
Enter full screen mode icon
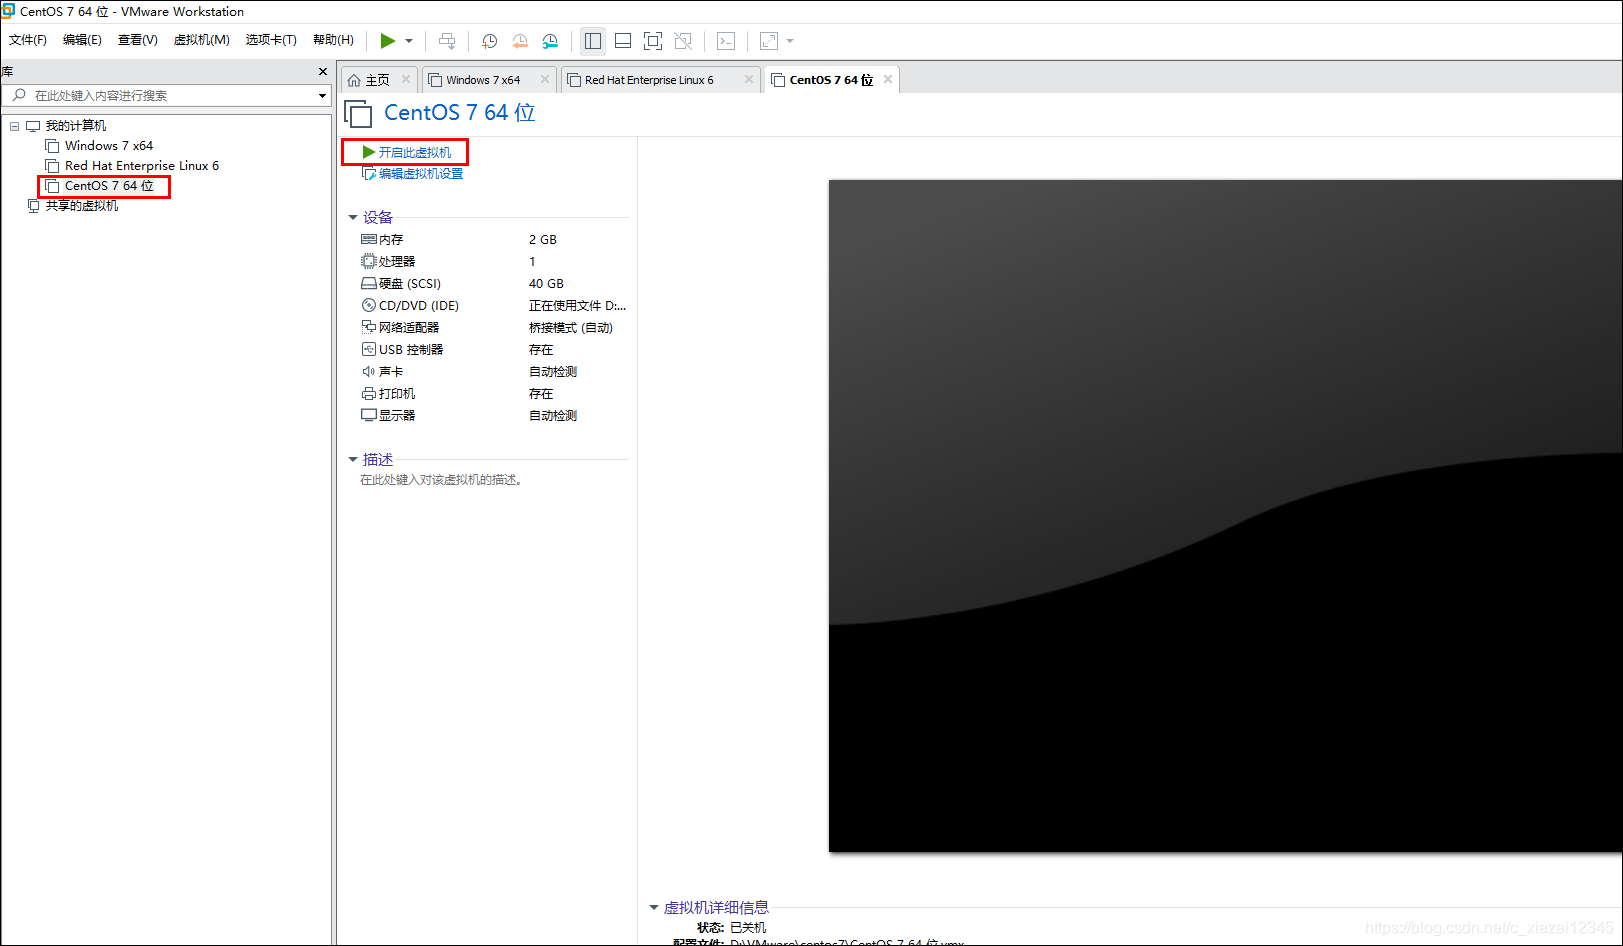coord(653,41)
